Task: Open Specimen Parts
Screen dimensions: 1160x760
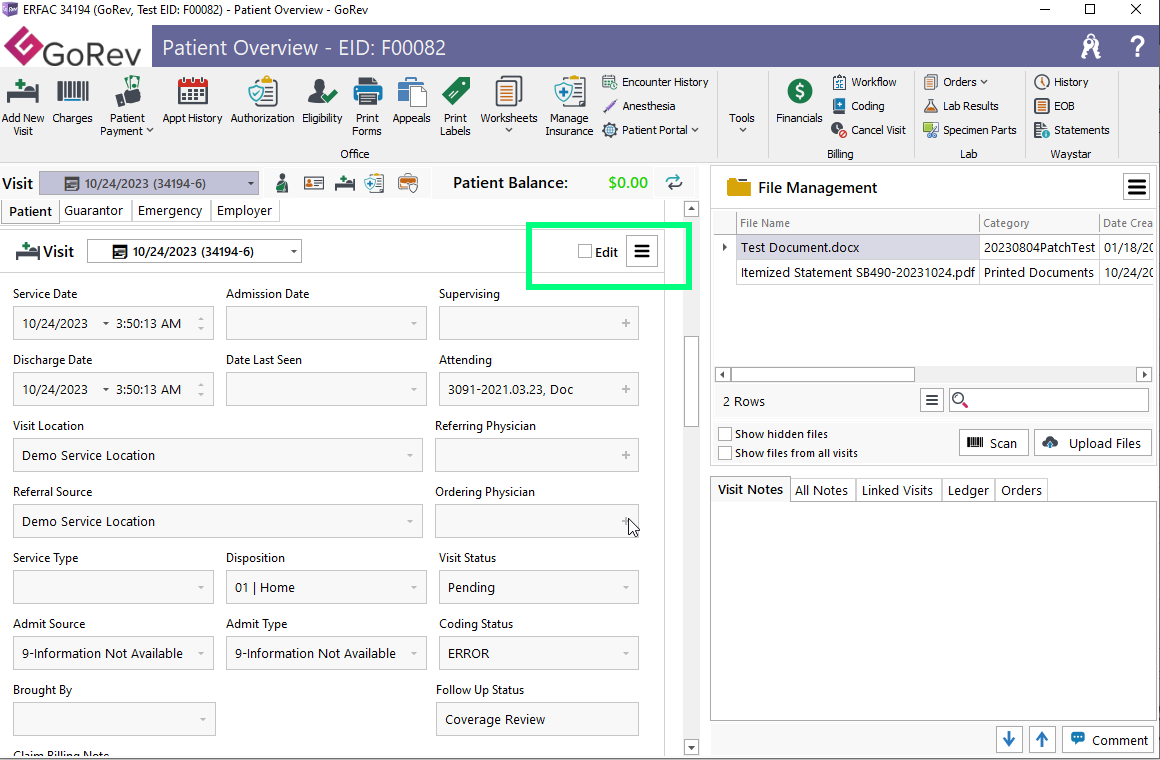Action: pos(969,130)
